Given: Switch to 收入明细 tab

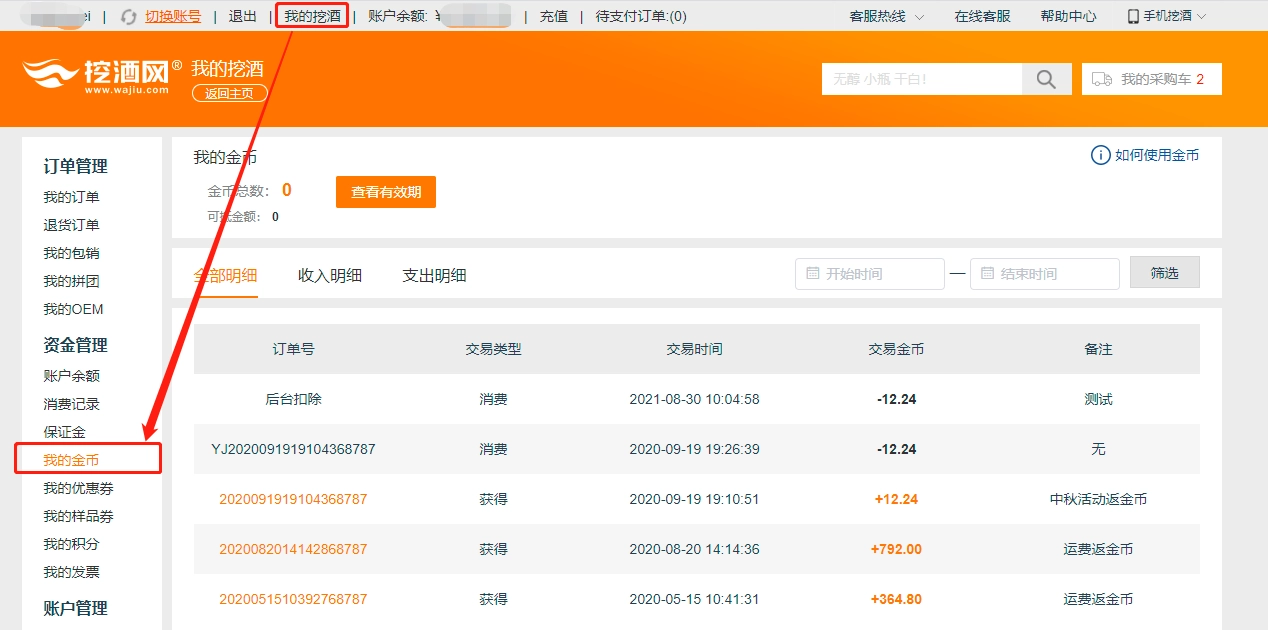Looking at the screenshot, I should 330,276.
